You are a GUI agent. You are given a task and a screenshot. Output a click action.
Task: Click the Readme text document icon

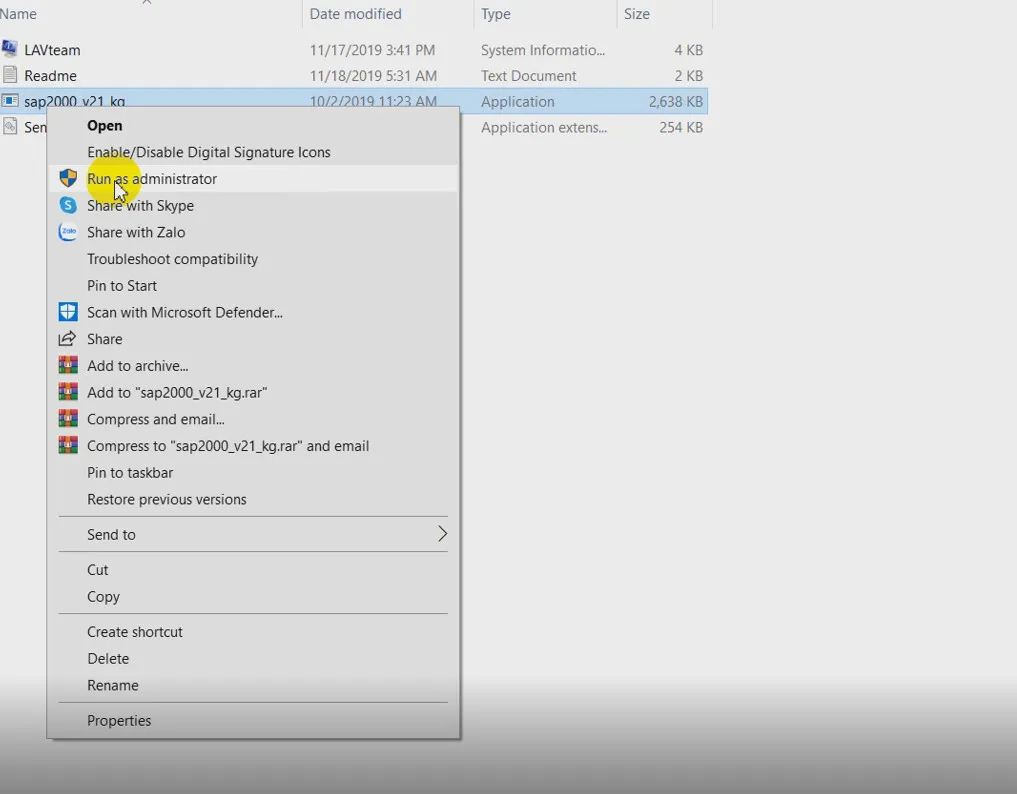(13, 75)
